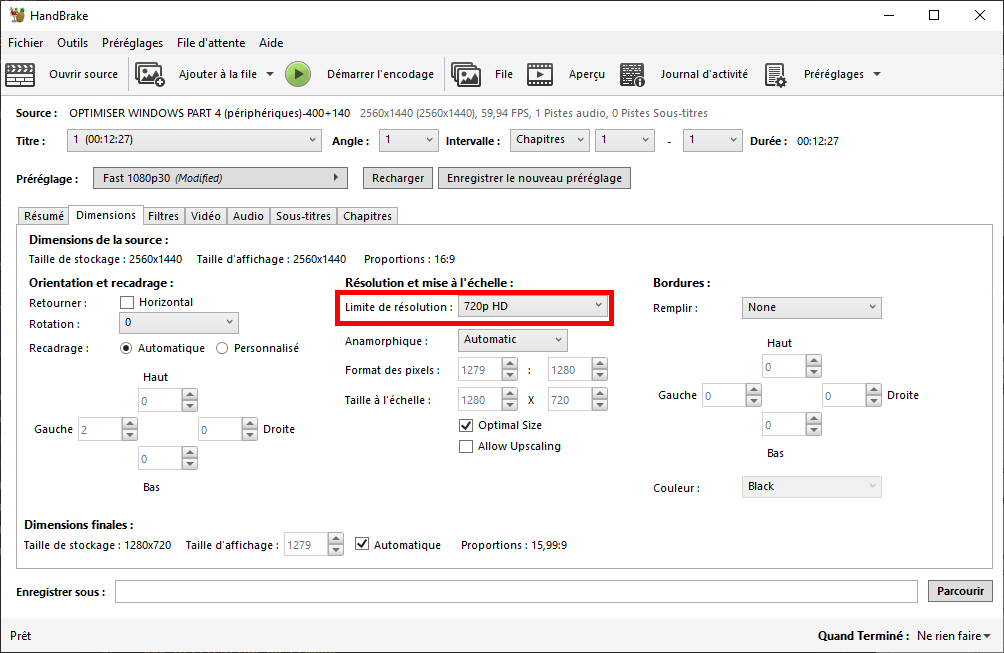Open the start chapter dropdown
This screenshot has height=653, width=1004.
624,140
